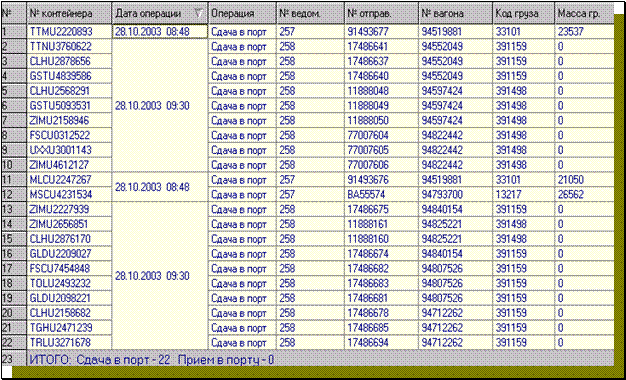Select container cell FSCU0312522
626x380 pixels.
[x=69, y=135]
